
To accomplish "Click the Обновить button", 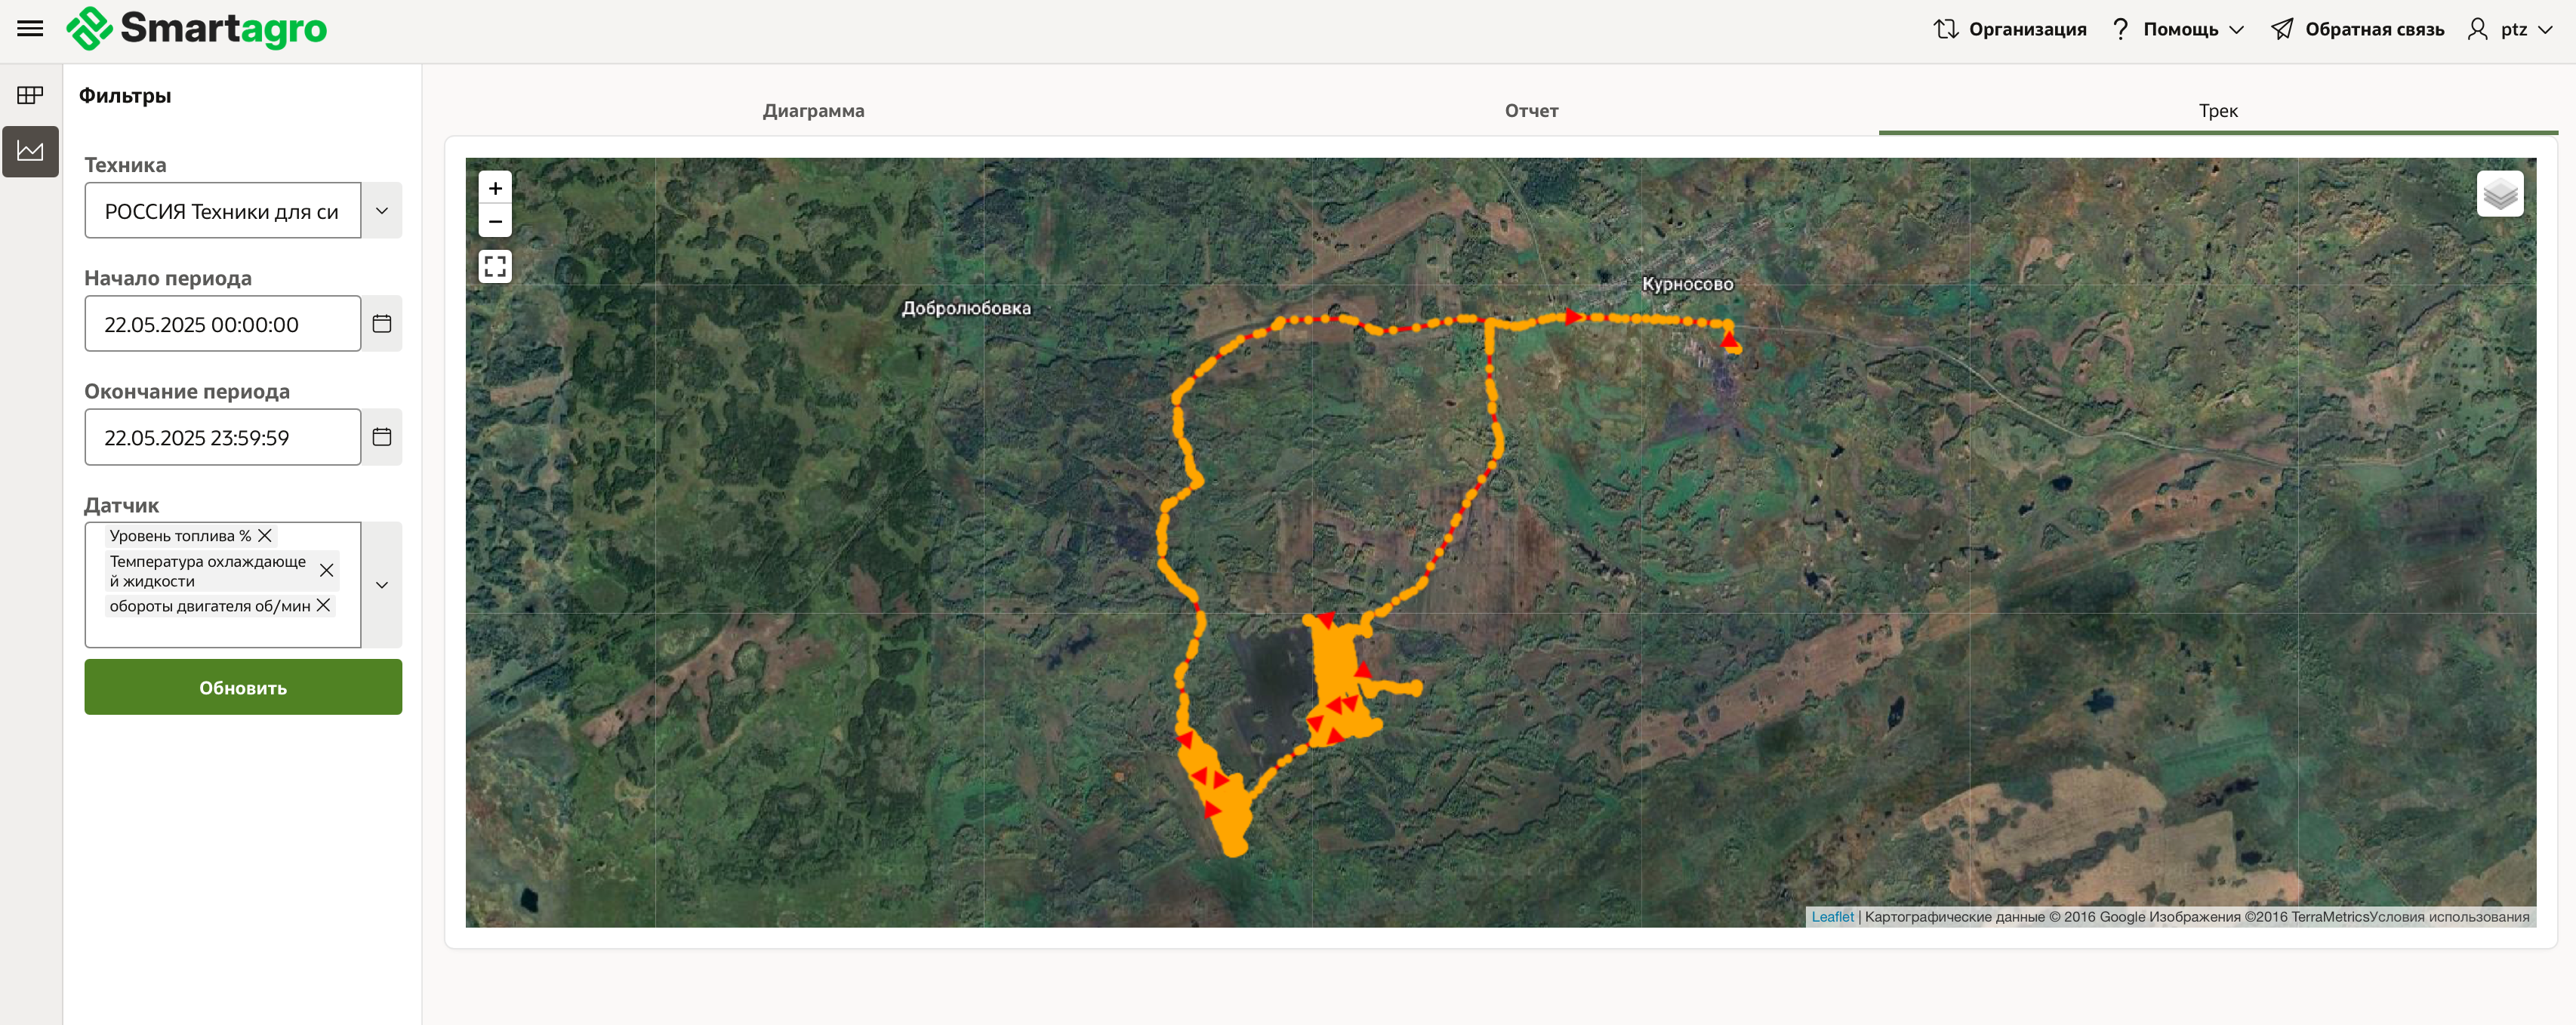I will click(x=243, y=687).
